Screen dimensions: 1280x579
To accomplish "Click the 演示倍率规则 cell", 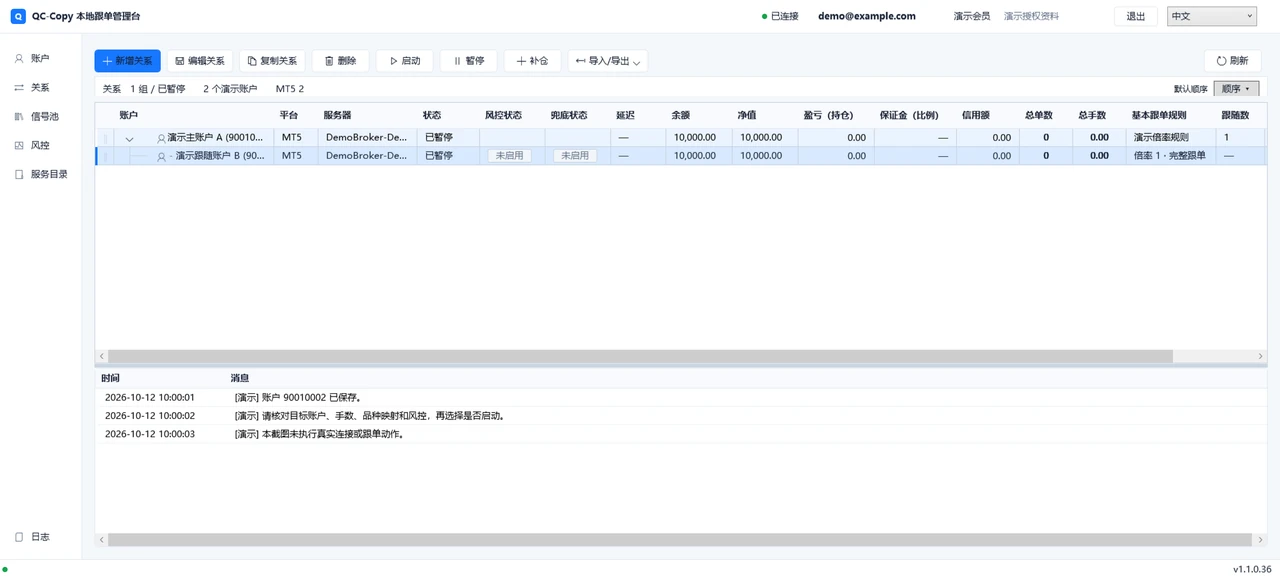I will (1161, 138).
